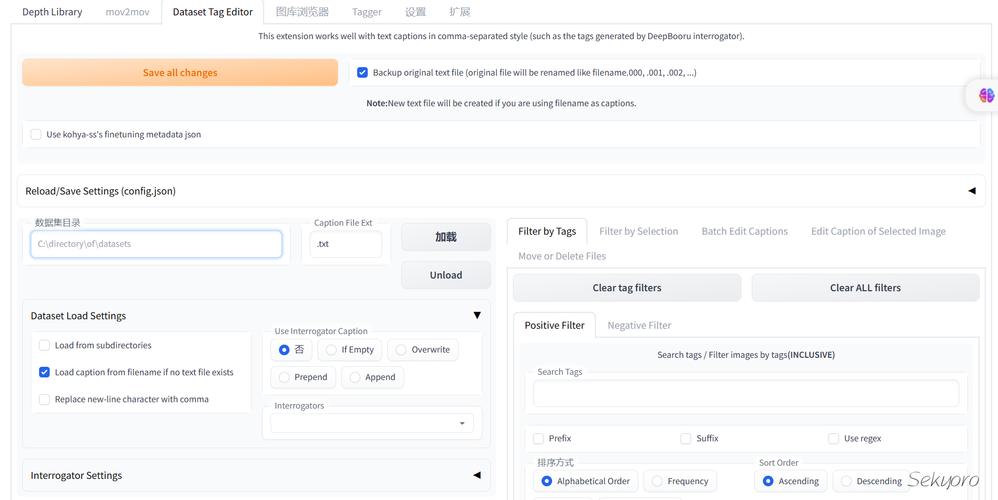Click Clear ALL filters button
Image resolution: width=998 pixels, height=500 pixels.
866,288
